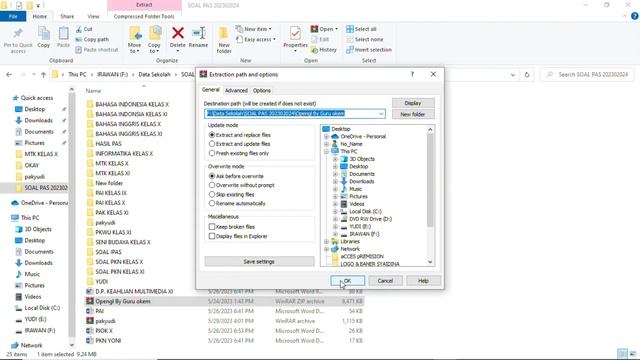Viewport: 640px width, 360px height.
Task: Enable Keep broken files checkbox
Action: pyautogui.click(x=211, y=227)
